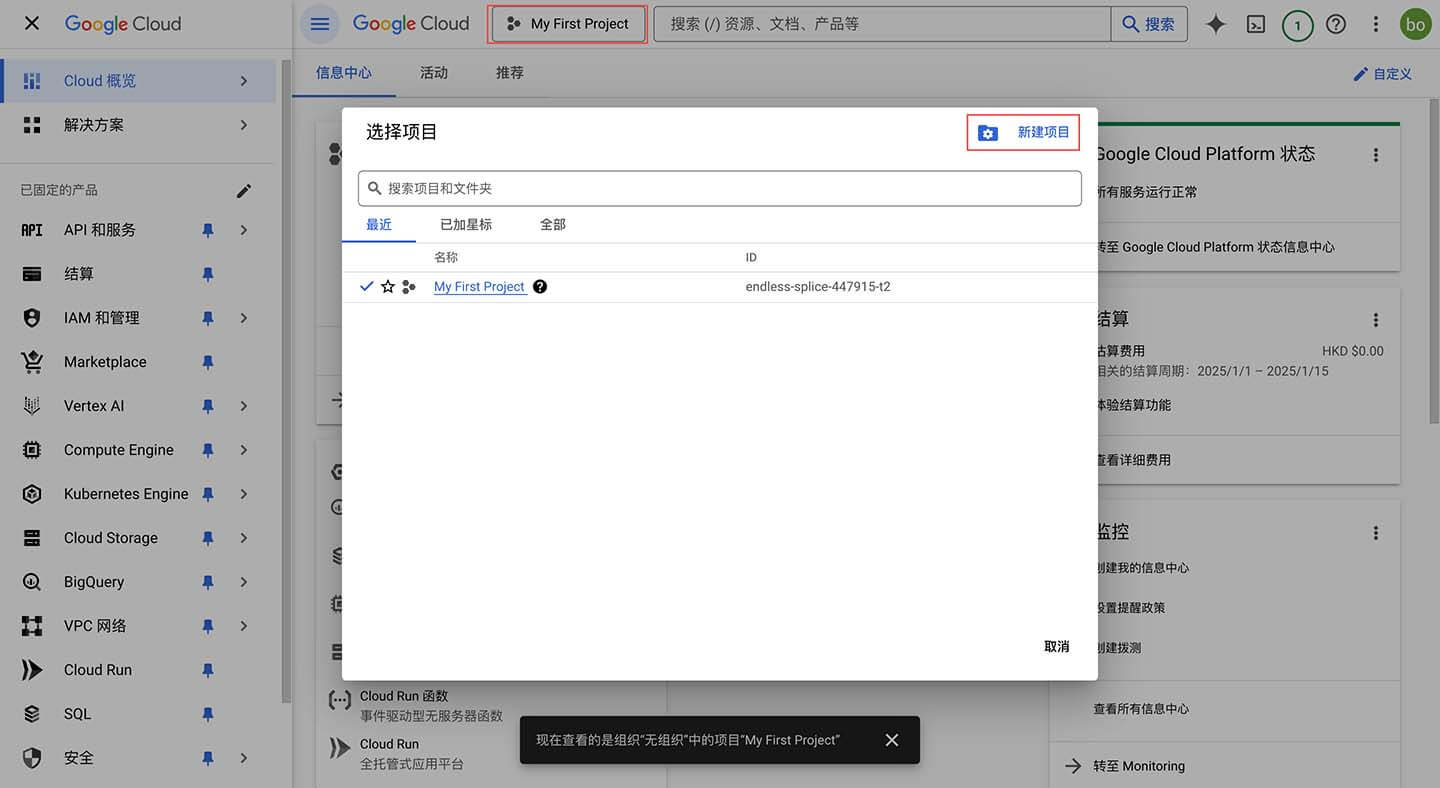Open the top bar three-dot settings menu
The width and height of the screenshot is (1440, 788).
tap(1376, 24)
